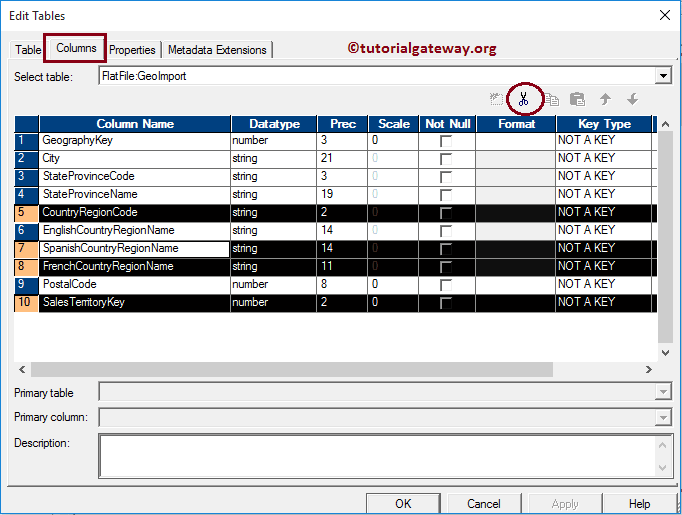Click the grid scroll right arrow
Screen dimensions: 682x515
point(649,369)
